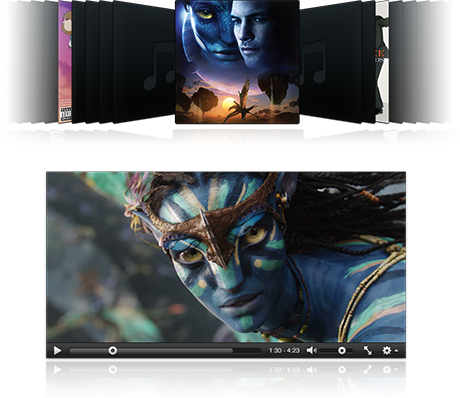Image resolution: width=460 pixels, height=398 pixels.
Task: Select the music-note cover left of Avatar
Action: pos(144,62)
